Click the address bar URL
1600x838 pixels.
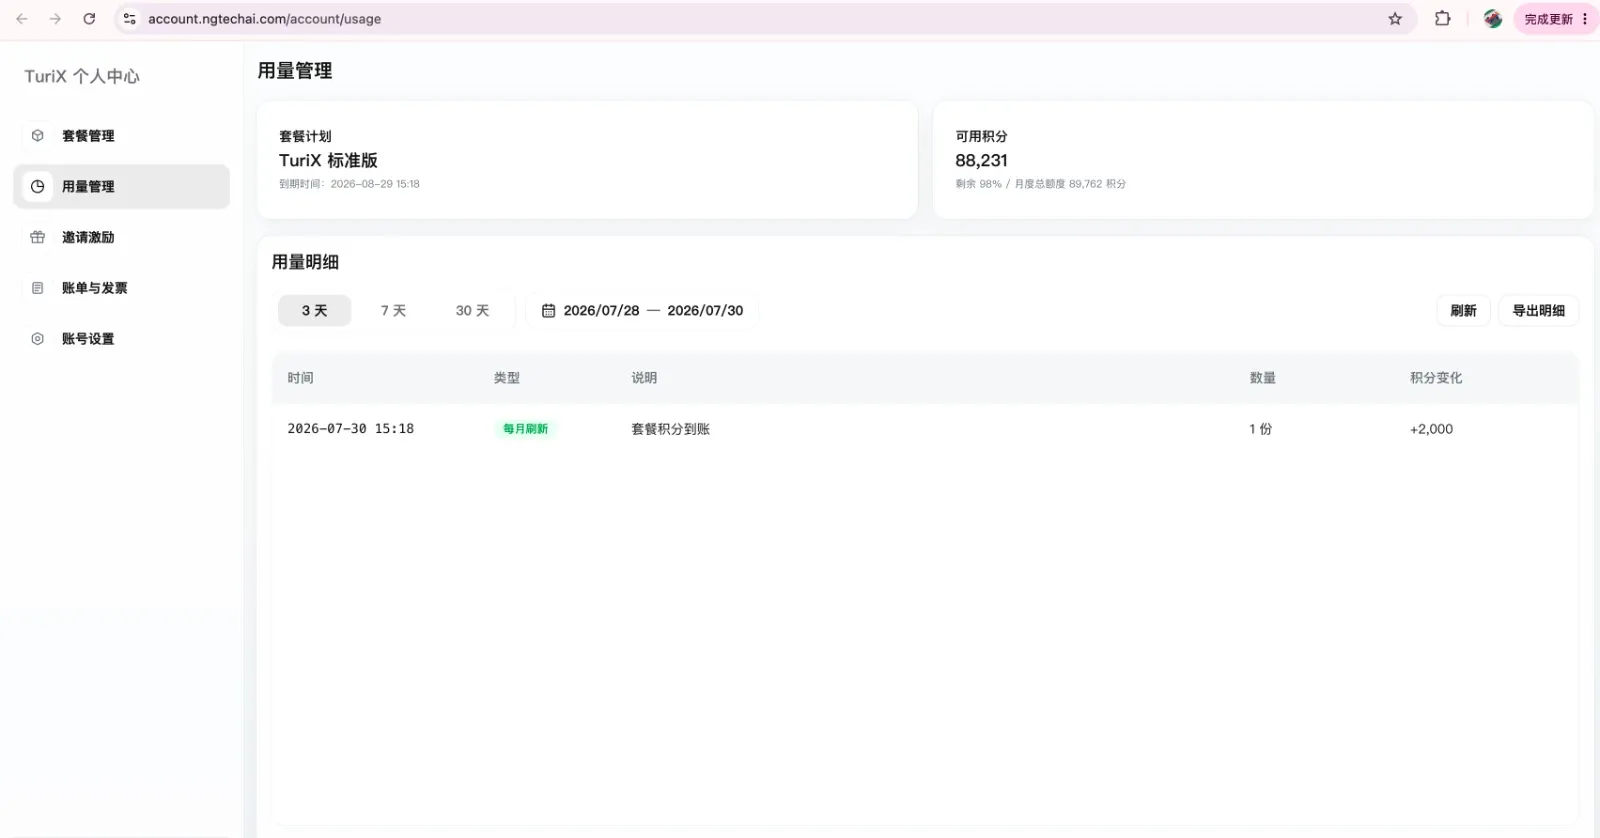pyautogui.click(x=264, y=19)
